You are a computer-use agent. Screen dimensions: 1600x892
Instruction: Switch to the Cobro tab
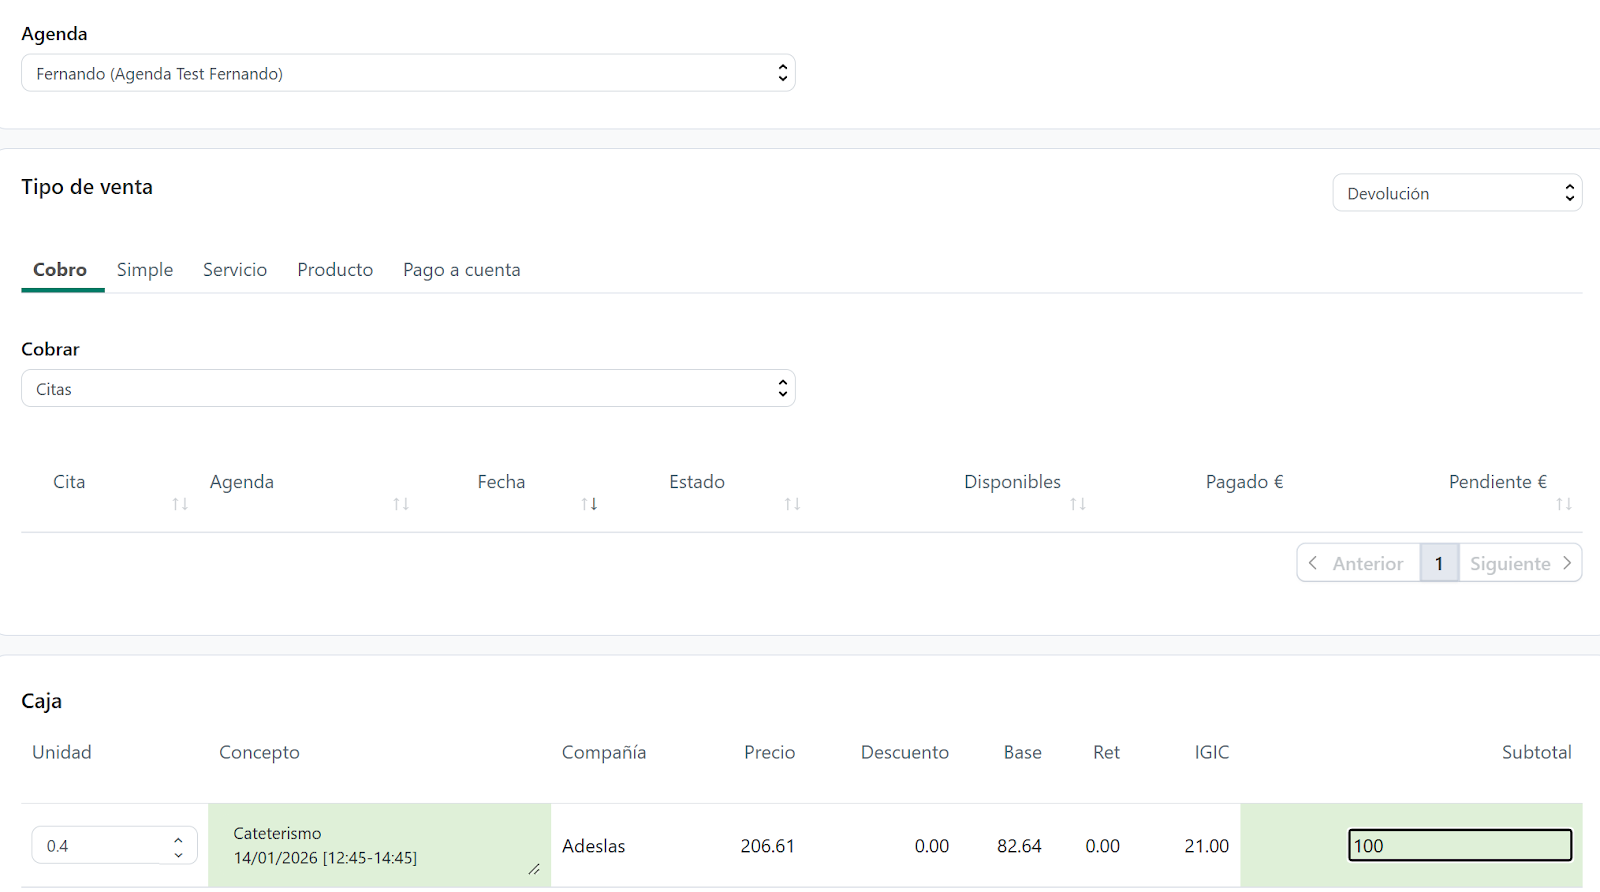(60, 270)
